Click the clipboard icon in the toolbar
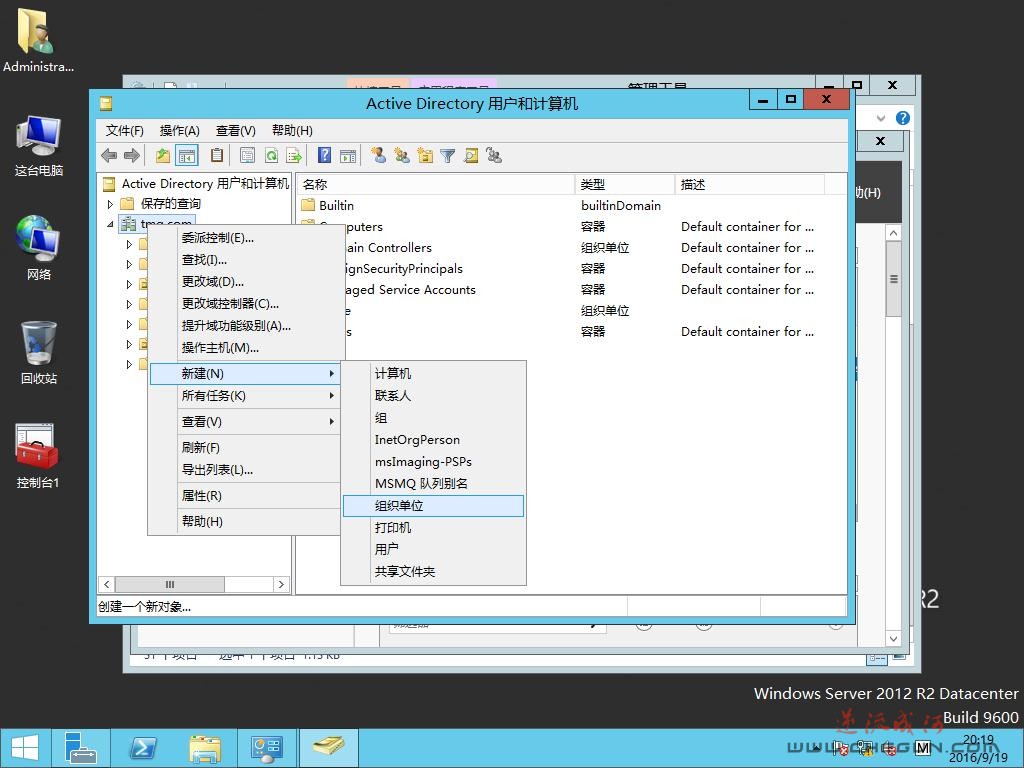 pos(217,155)
